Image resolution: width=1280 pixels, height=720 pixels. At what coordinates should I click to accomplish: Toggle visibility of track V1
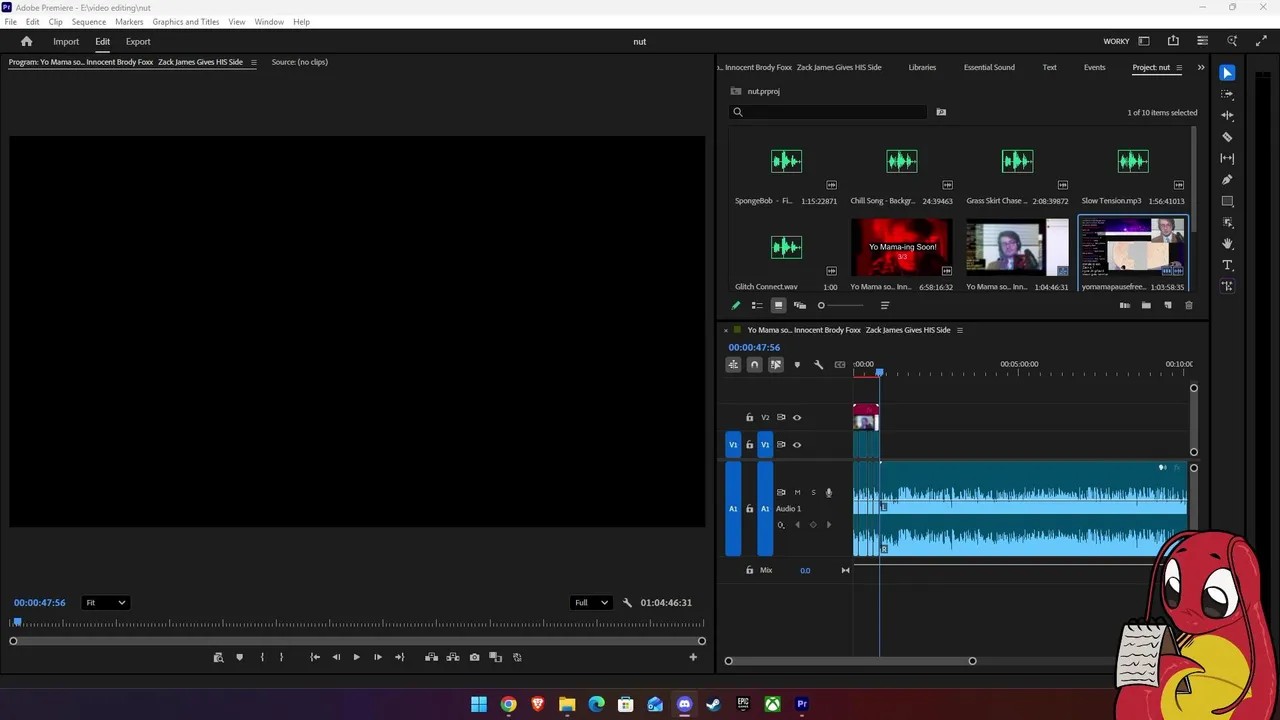pos(797,445)
